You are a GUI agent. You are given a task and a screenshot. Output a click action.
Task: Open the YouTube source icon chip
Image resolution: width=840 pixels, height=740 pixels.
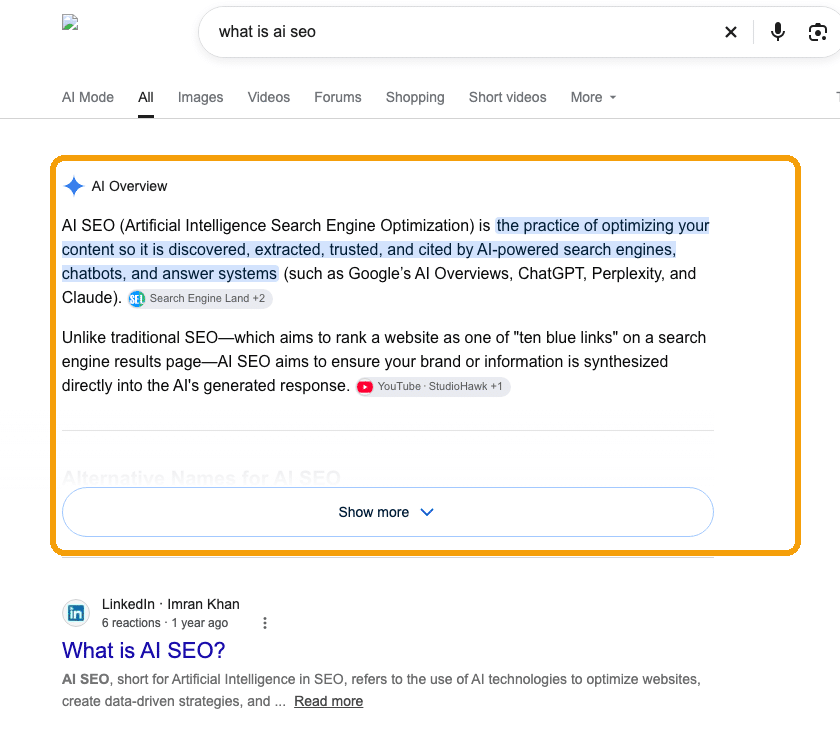(x=365, y=386)
